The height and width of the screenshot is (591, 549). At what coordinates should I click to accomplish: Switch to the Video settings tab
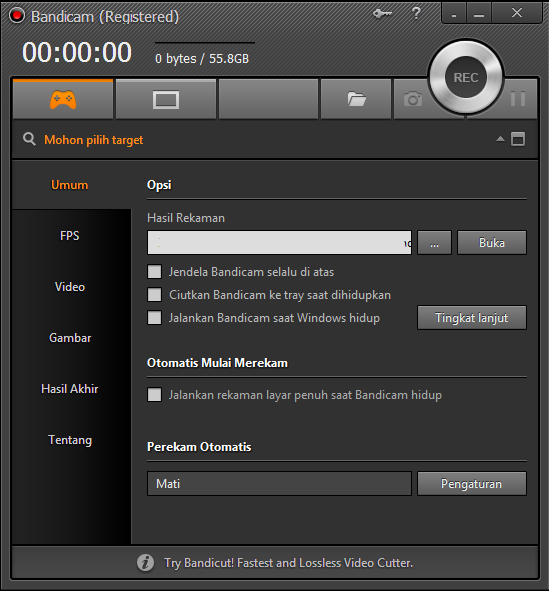(x=70, y=287)
